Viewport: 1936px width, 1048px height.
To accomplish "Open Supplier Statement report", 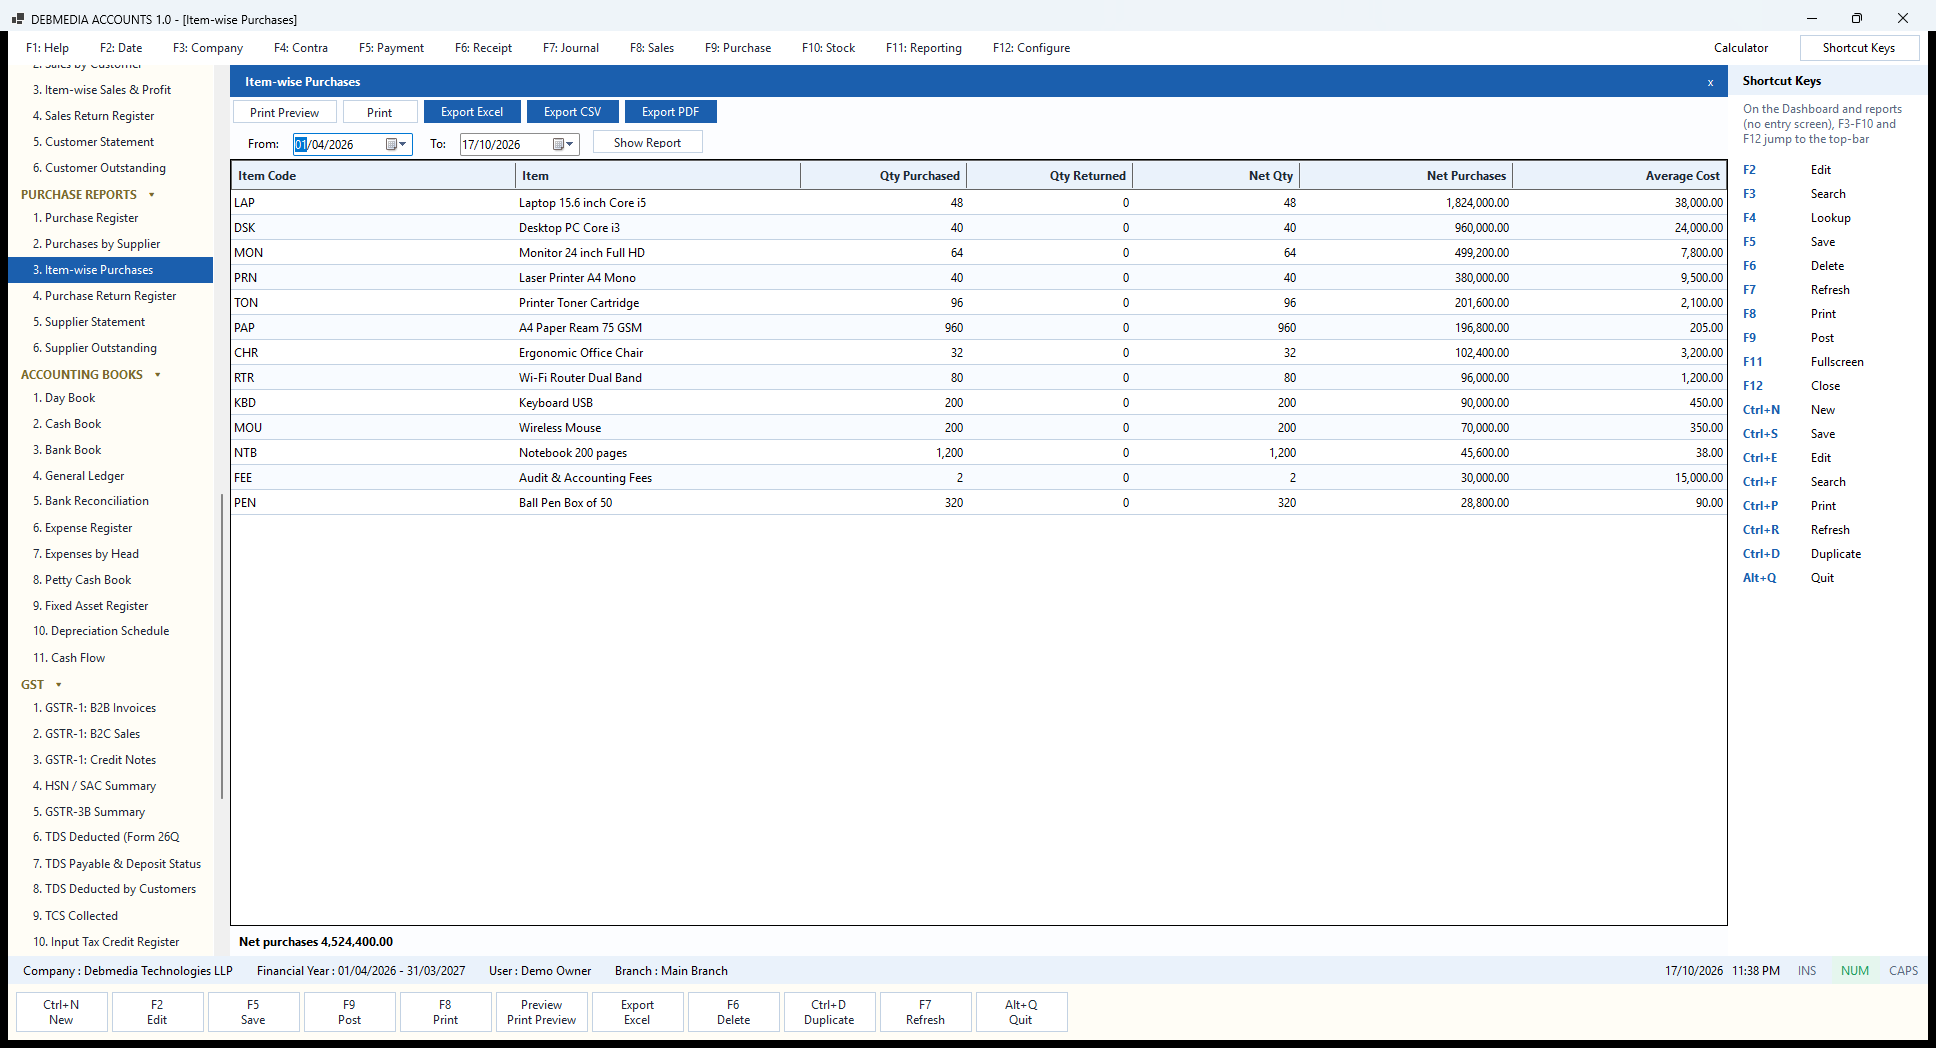I will coord(110,322).
